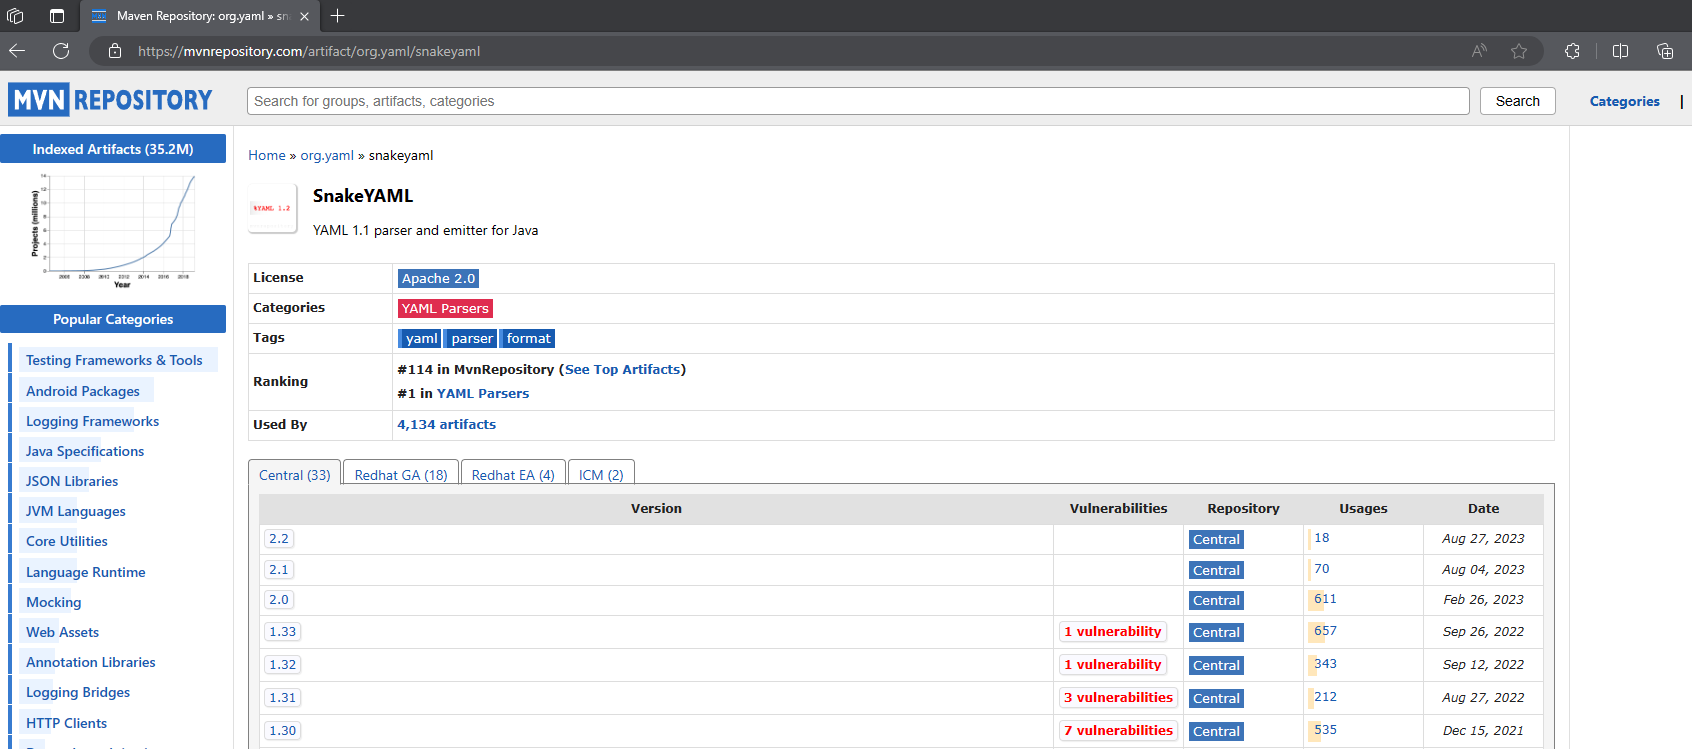The image size is (1692, 749).
Task: Reload the page with the refresh icon
Action: coord(61,51)
